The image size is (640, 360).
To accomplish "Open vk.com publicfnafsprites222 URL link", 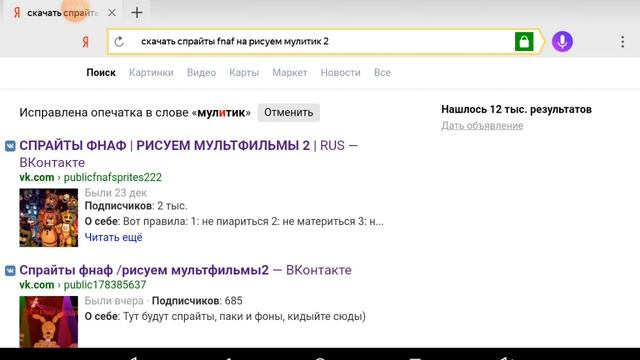I will click(90, 178).
